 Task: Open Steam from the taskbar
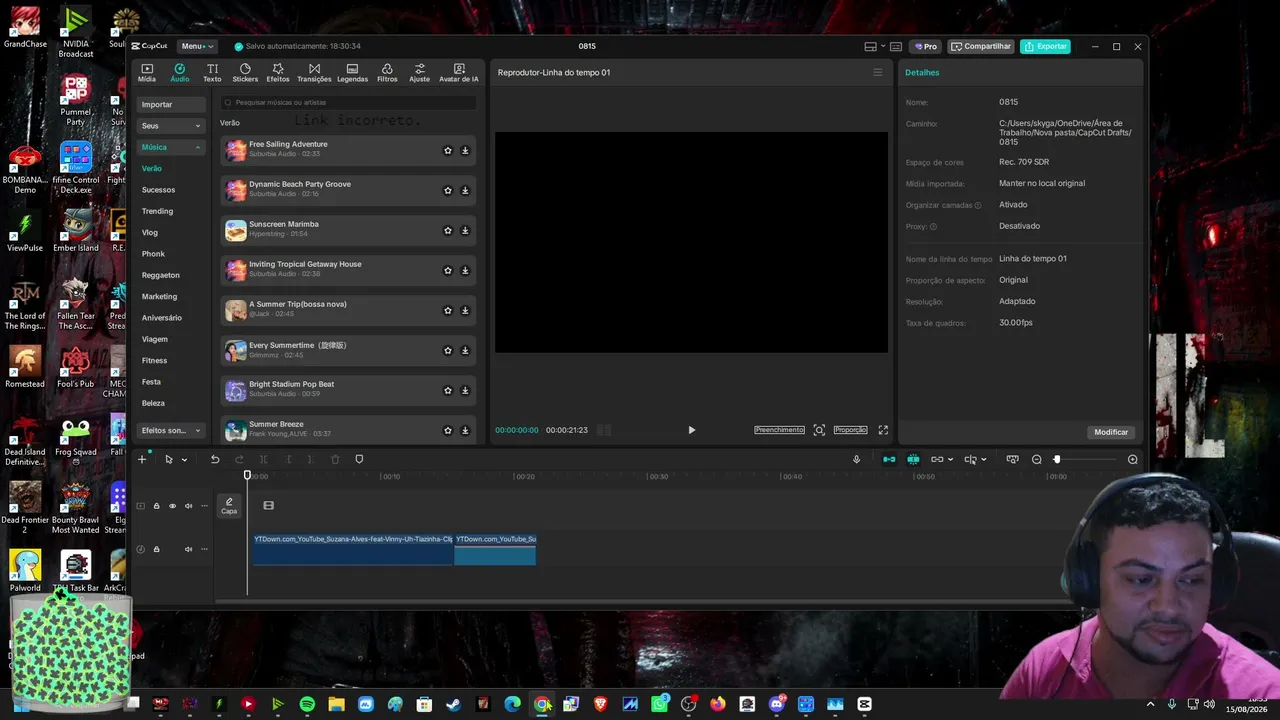coord(453,704)
